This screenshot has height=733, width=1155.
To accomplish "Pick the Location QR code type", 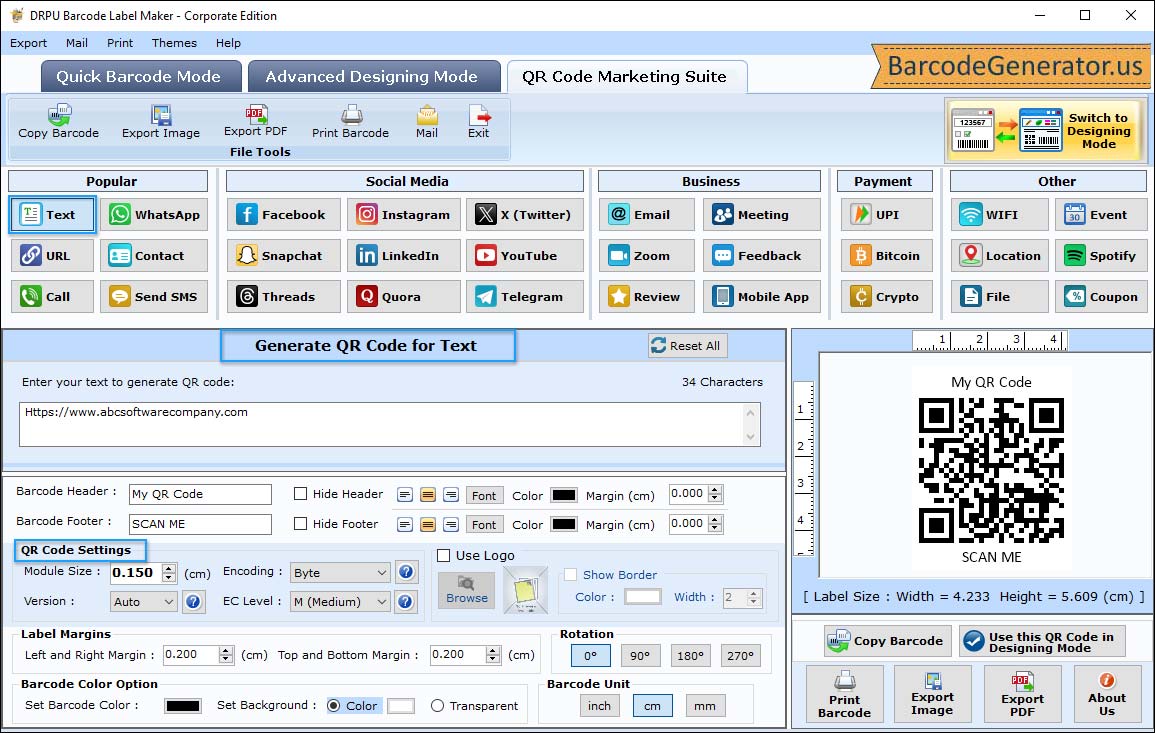I will coord(1000,256).
